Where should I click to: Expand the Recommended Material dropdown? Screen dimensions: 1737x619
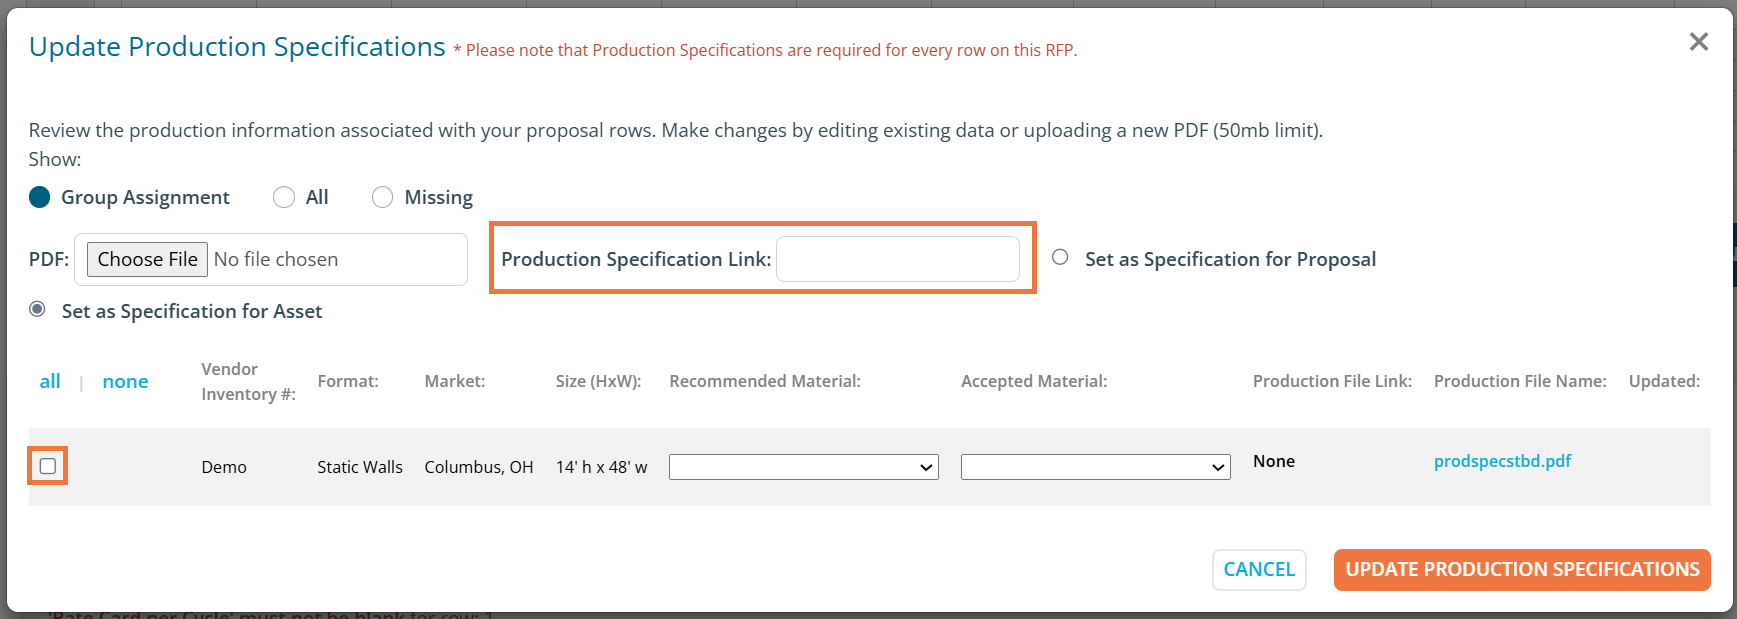click(x=803, y=467)
